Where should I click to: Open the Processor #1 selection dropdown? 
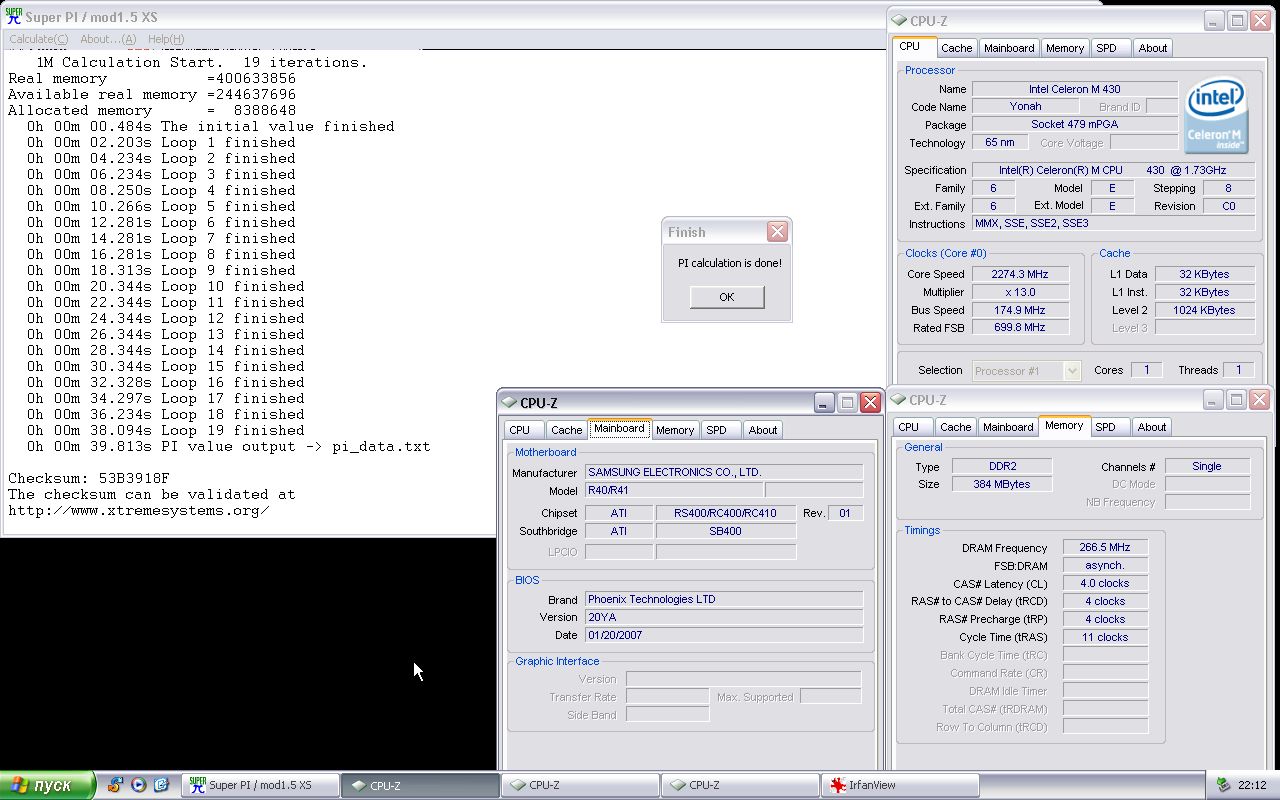[x=1027, y=370]
